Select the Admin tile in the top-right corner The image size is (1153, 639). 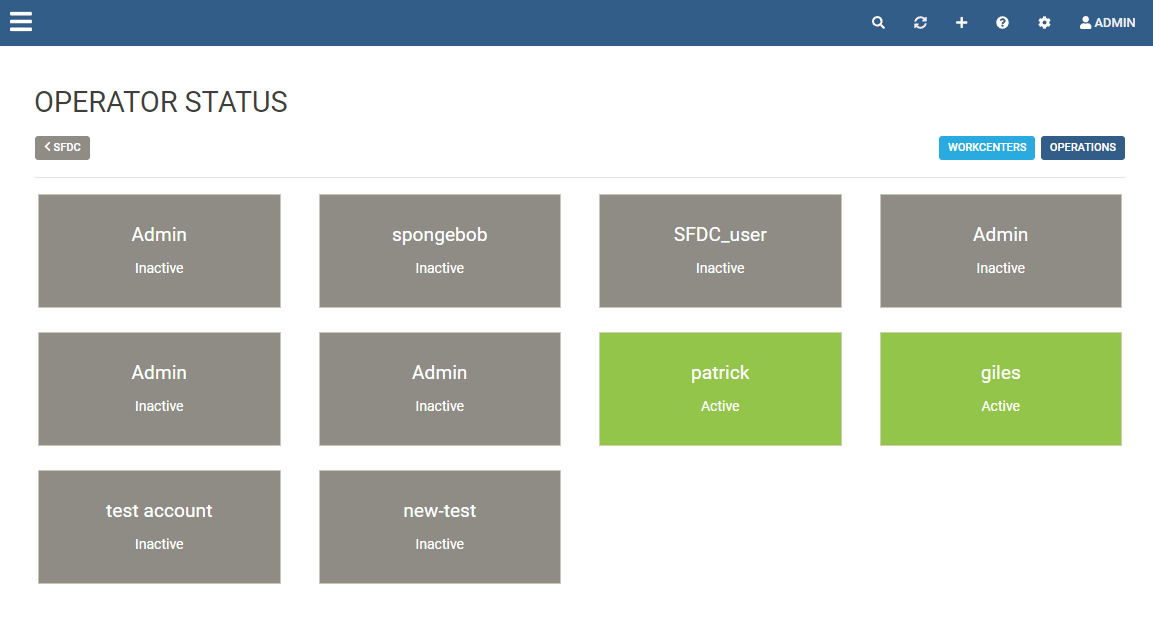pos(1000,251)
